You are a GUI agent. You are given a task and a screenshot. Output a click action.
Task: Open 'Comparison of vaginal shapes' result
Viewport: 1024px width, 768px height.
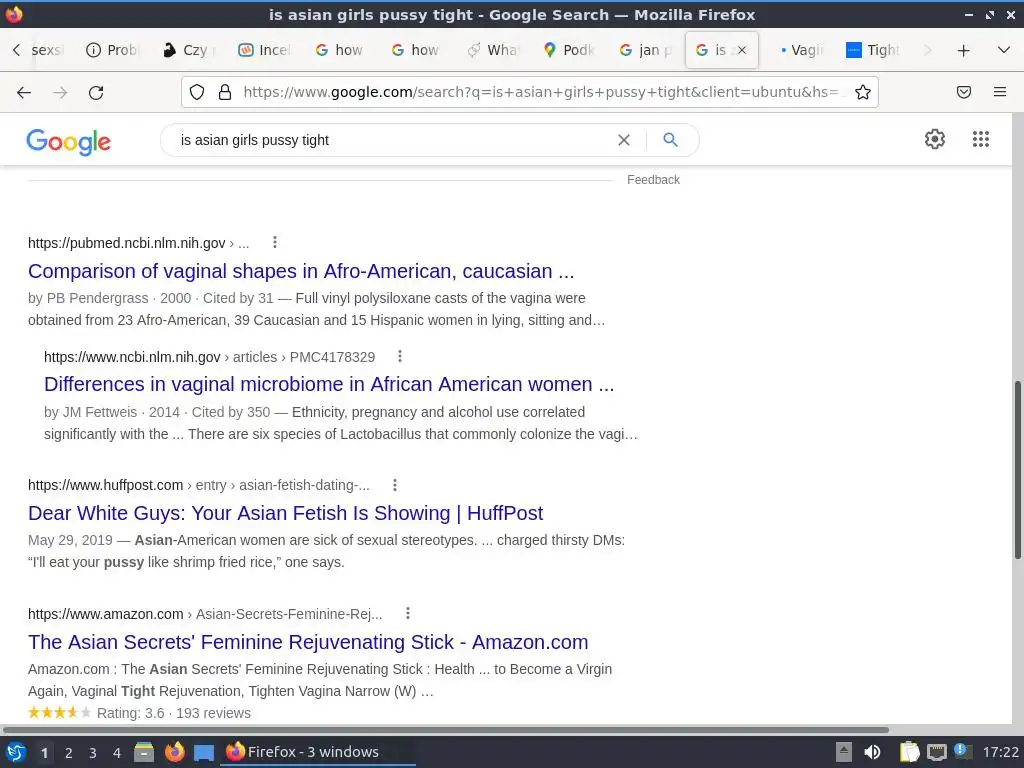[301, 271]
